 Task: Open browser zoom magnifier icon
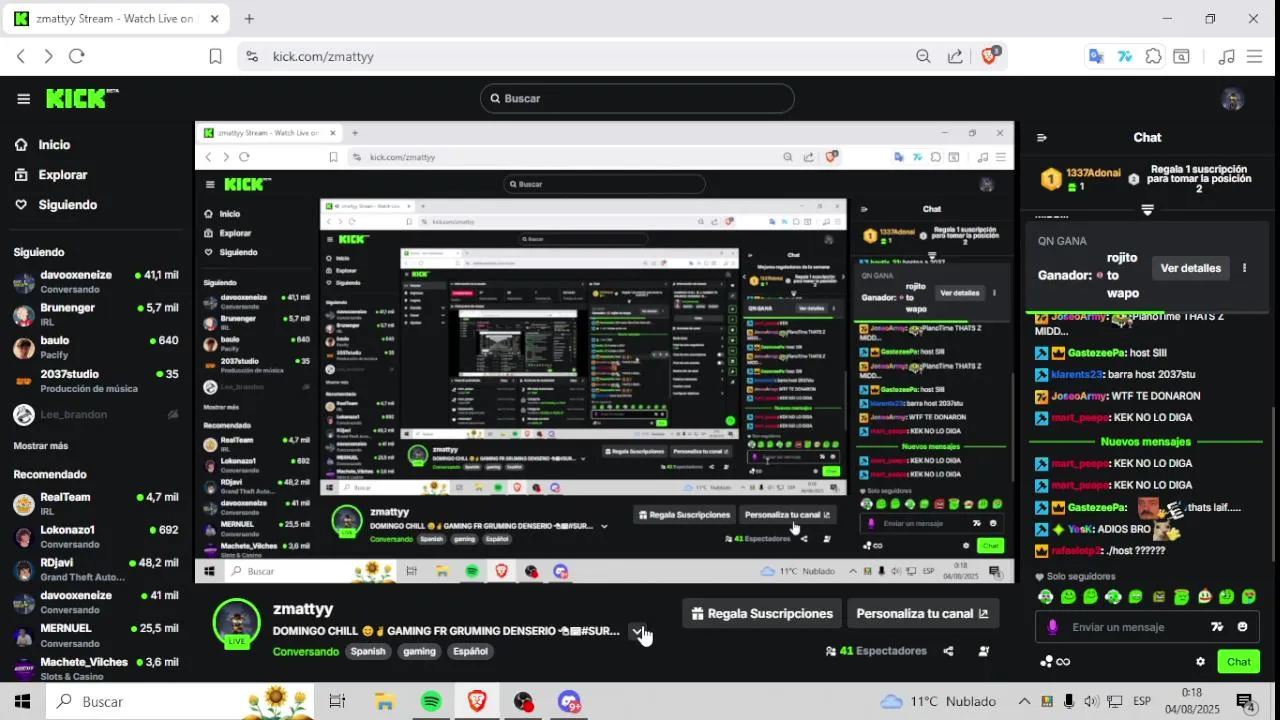coord(923,57)
